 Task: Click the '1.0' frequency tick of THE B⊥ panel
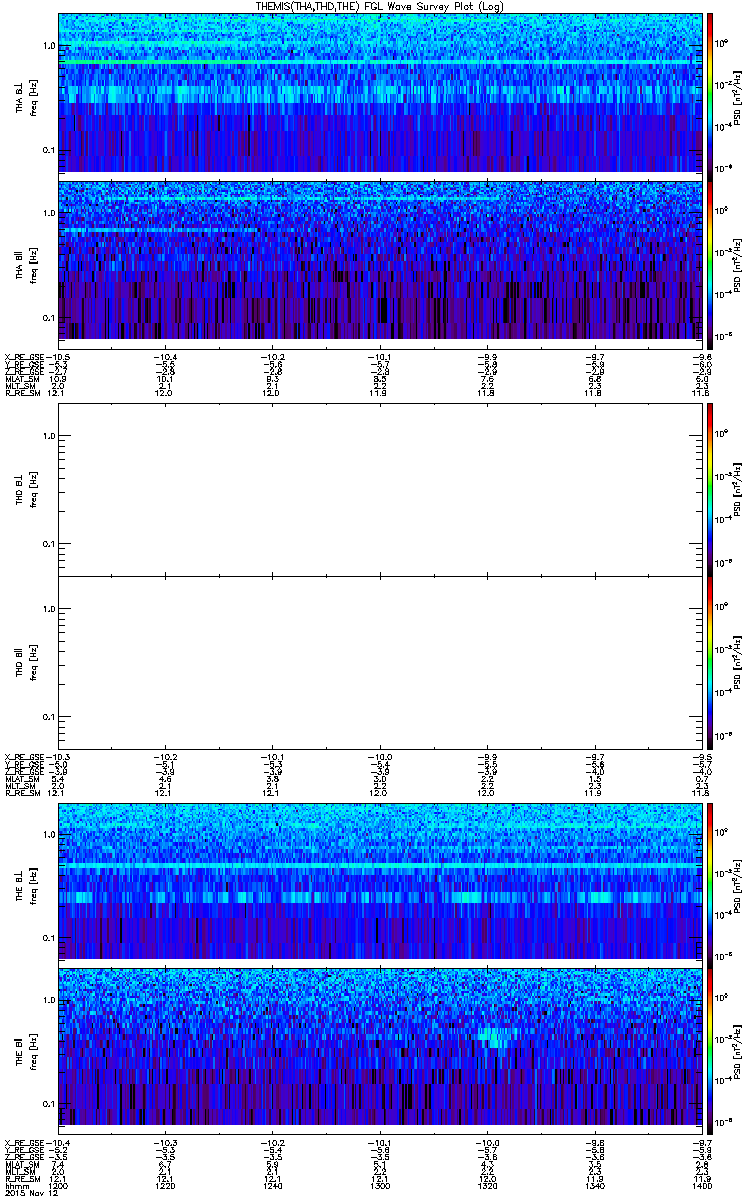[49, 834]
